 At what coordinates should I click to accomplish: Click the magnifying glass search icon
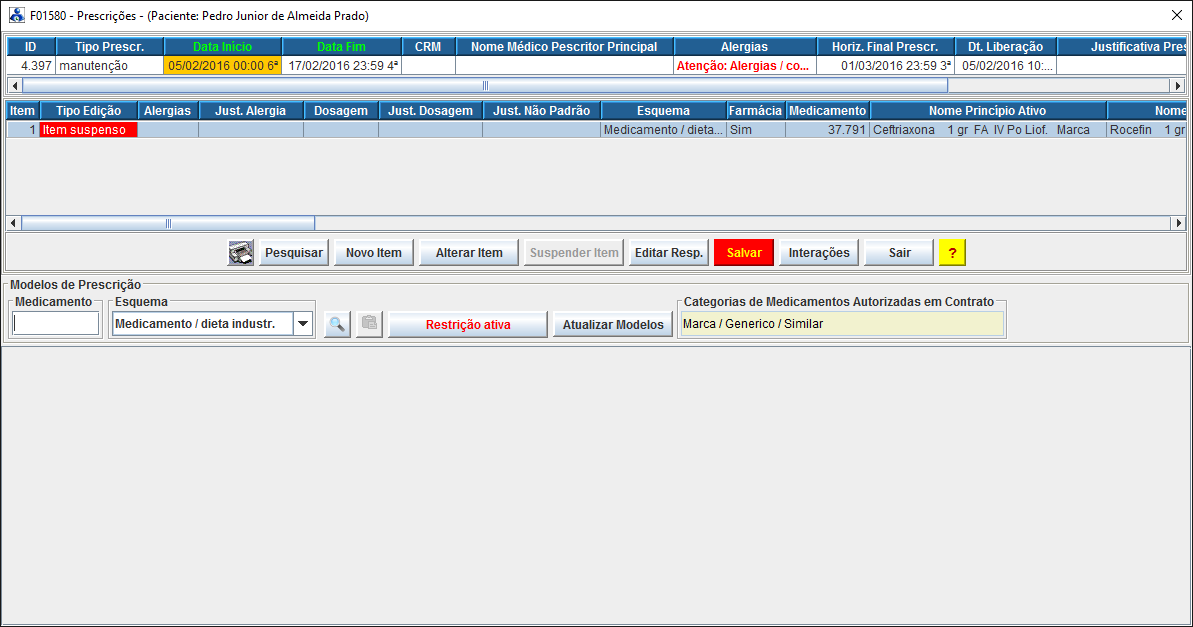pyautogui.click(x=338, y=324)
